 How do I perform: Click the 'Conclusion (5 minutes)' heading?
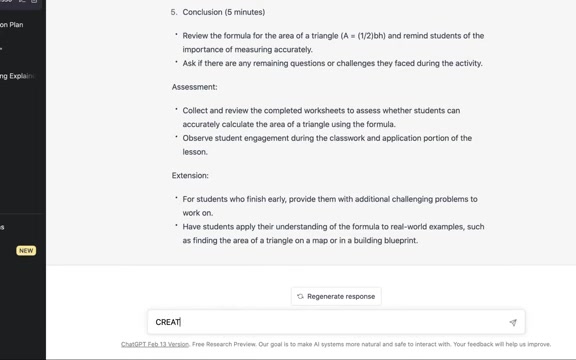click(223, 12)
